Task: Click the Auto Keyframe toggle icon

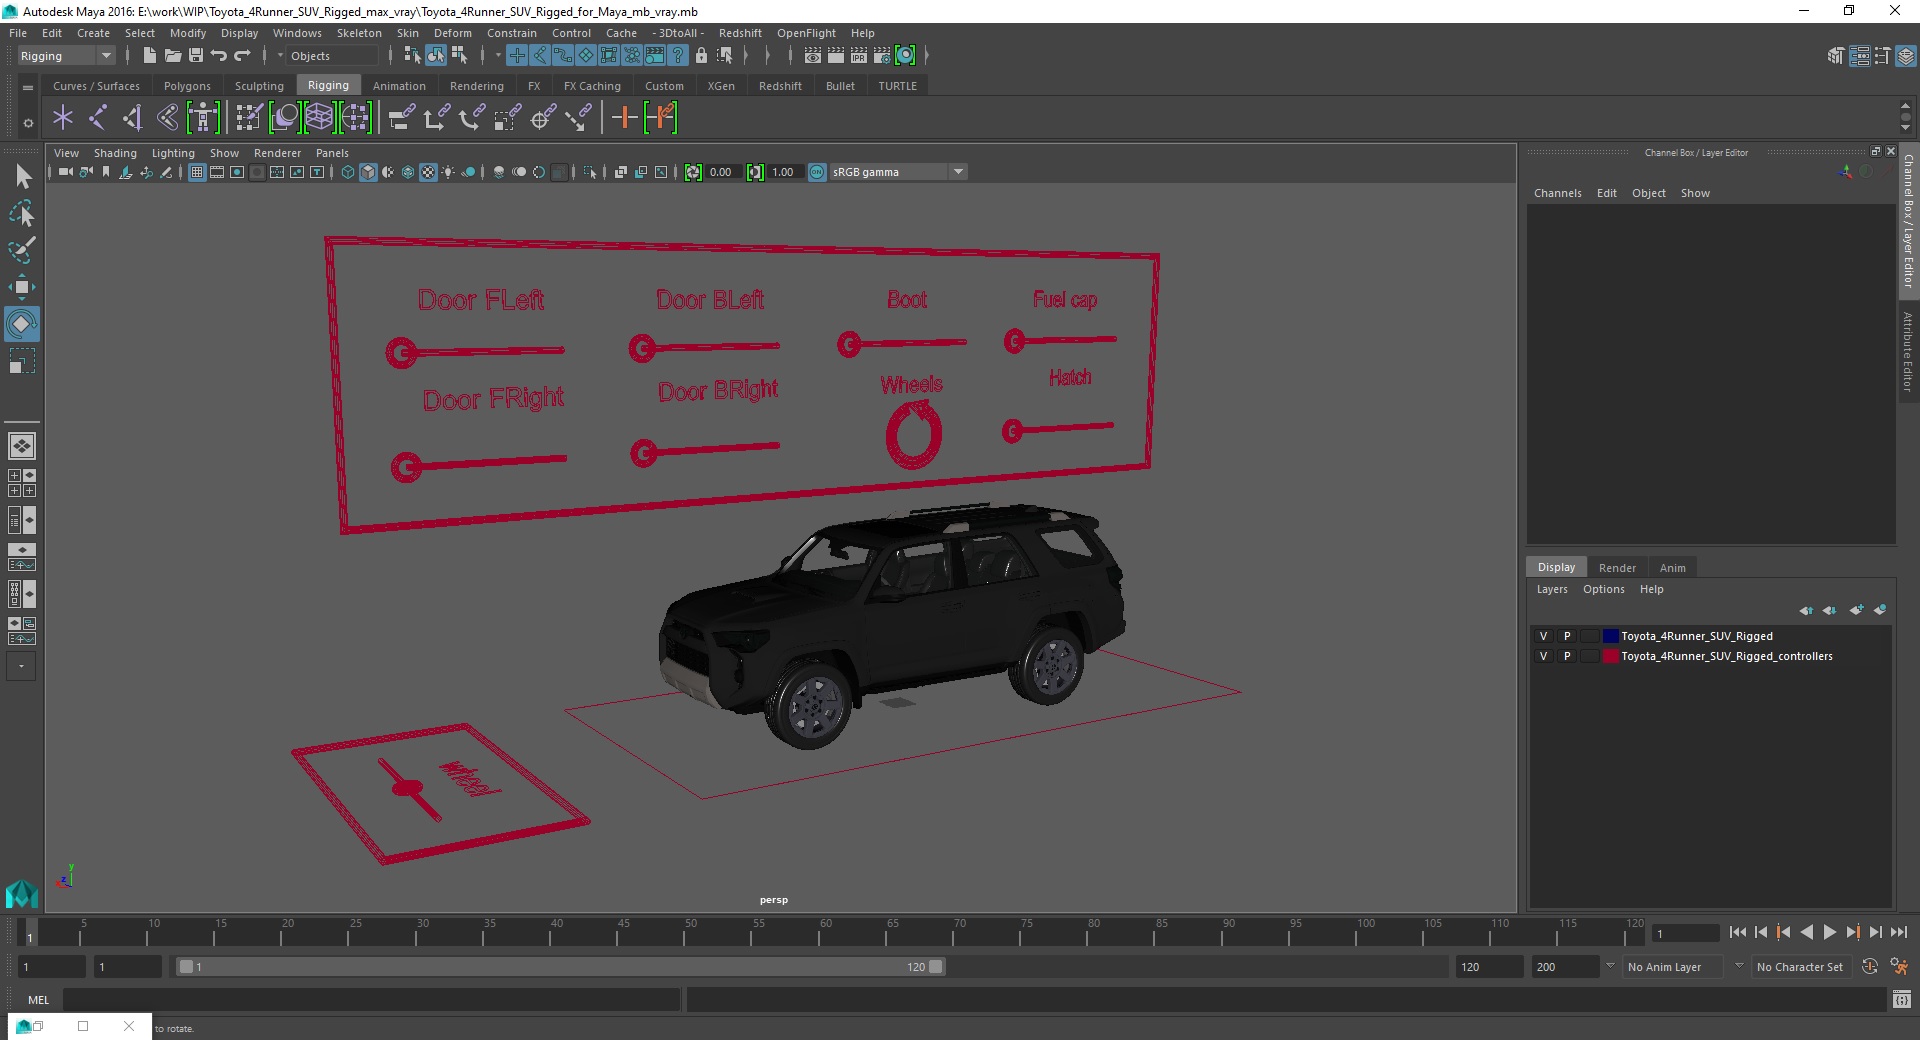Action: pos(1870,967)
